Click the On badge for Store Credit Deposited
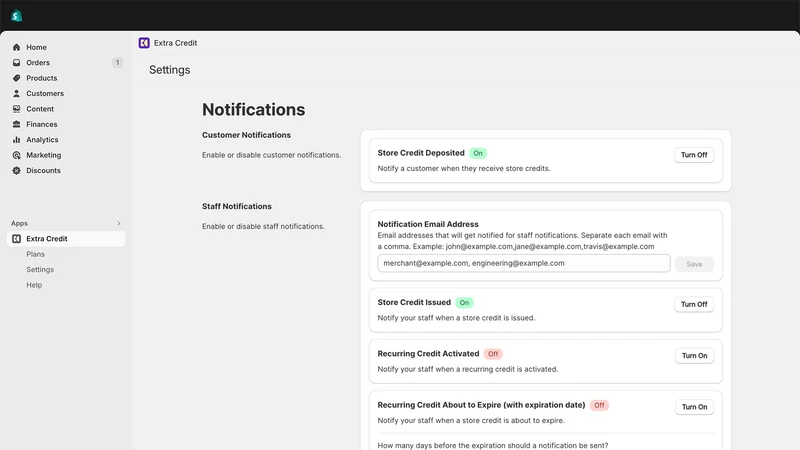This screenshot has width=800, height=450. 478,153
